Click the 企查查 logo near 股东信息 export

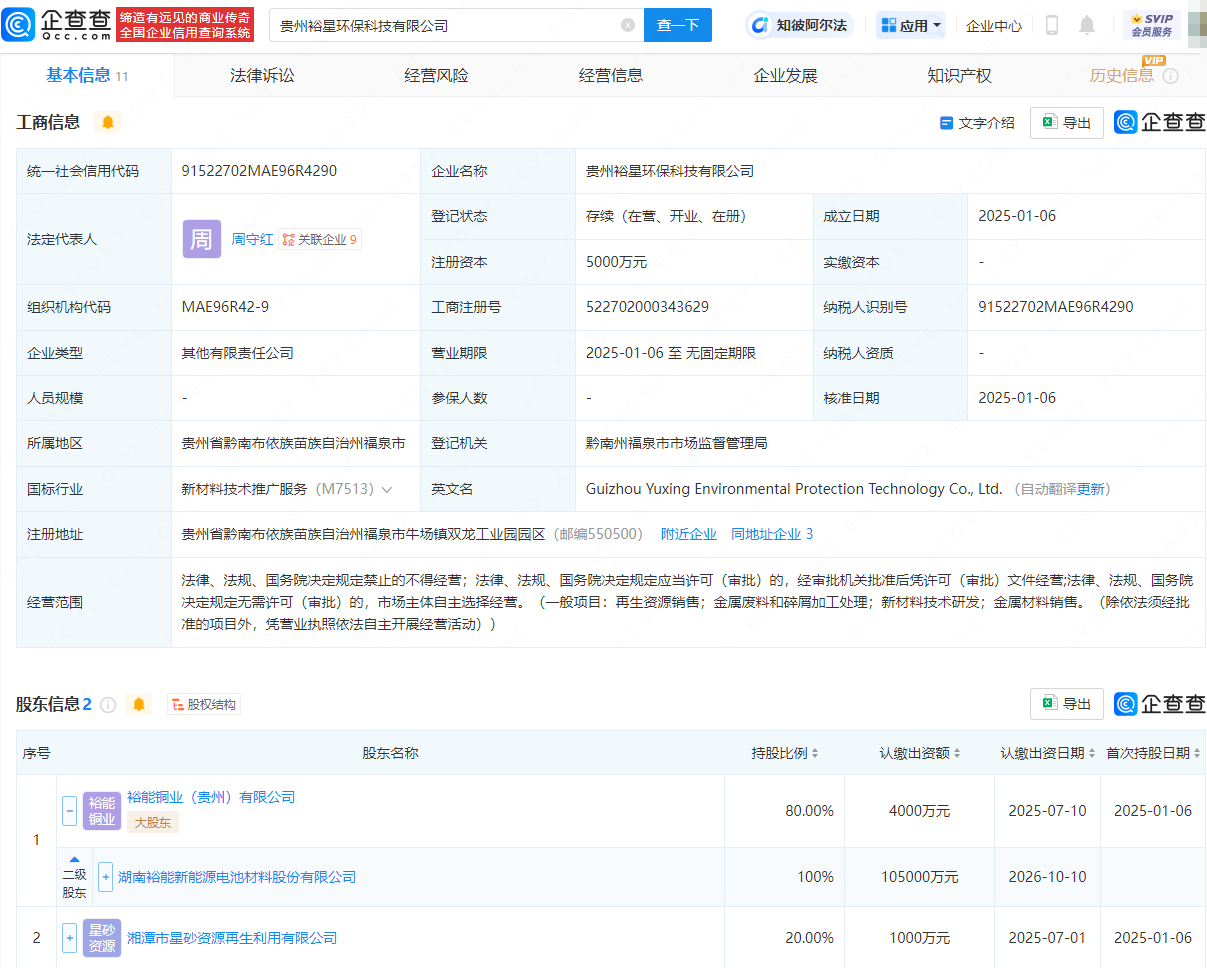[x=1160, y=704]
